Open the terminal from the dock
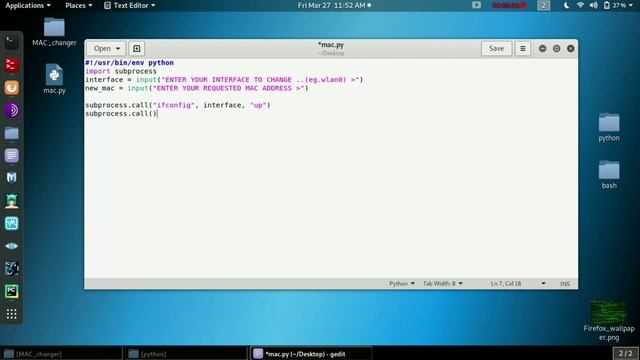This screenshot has height=360, width=640. (x=11, y=42)
